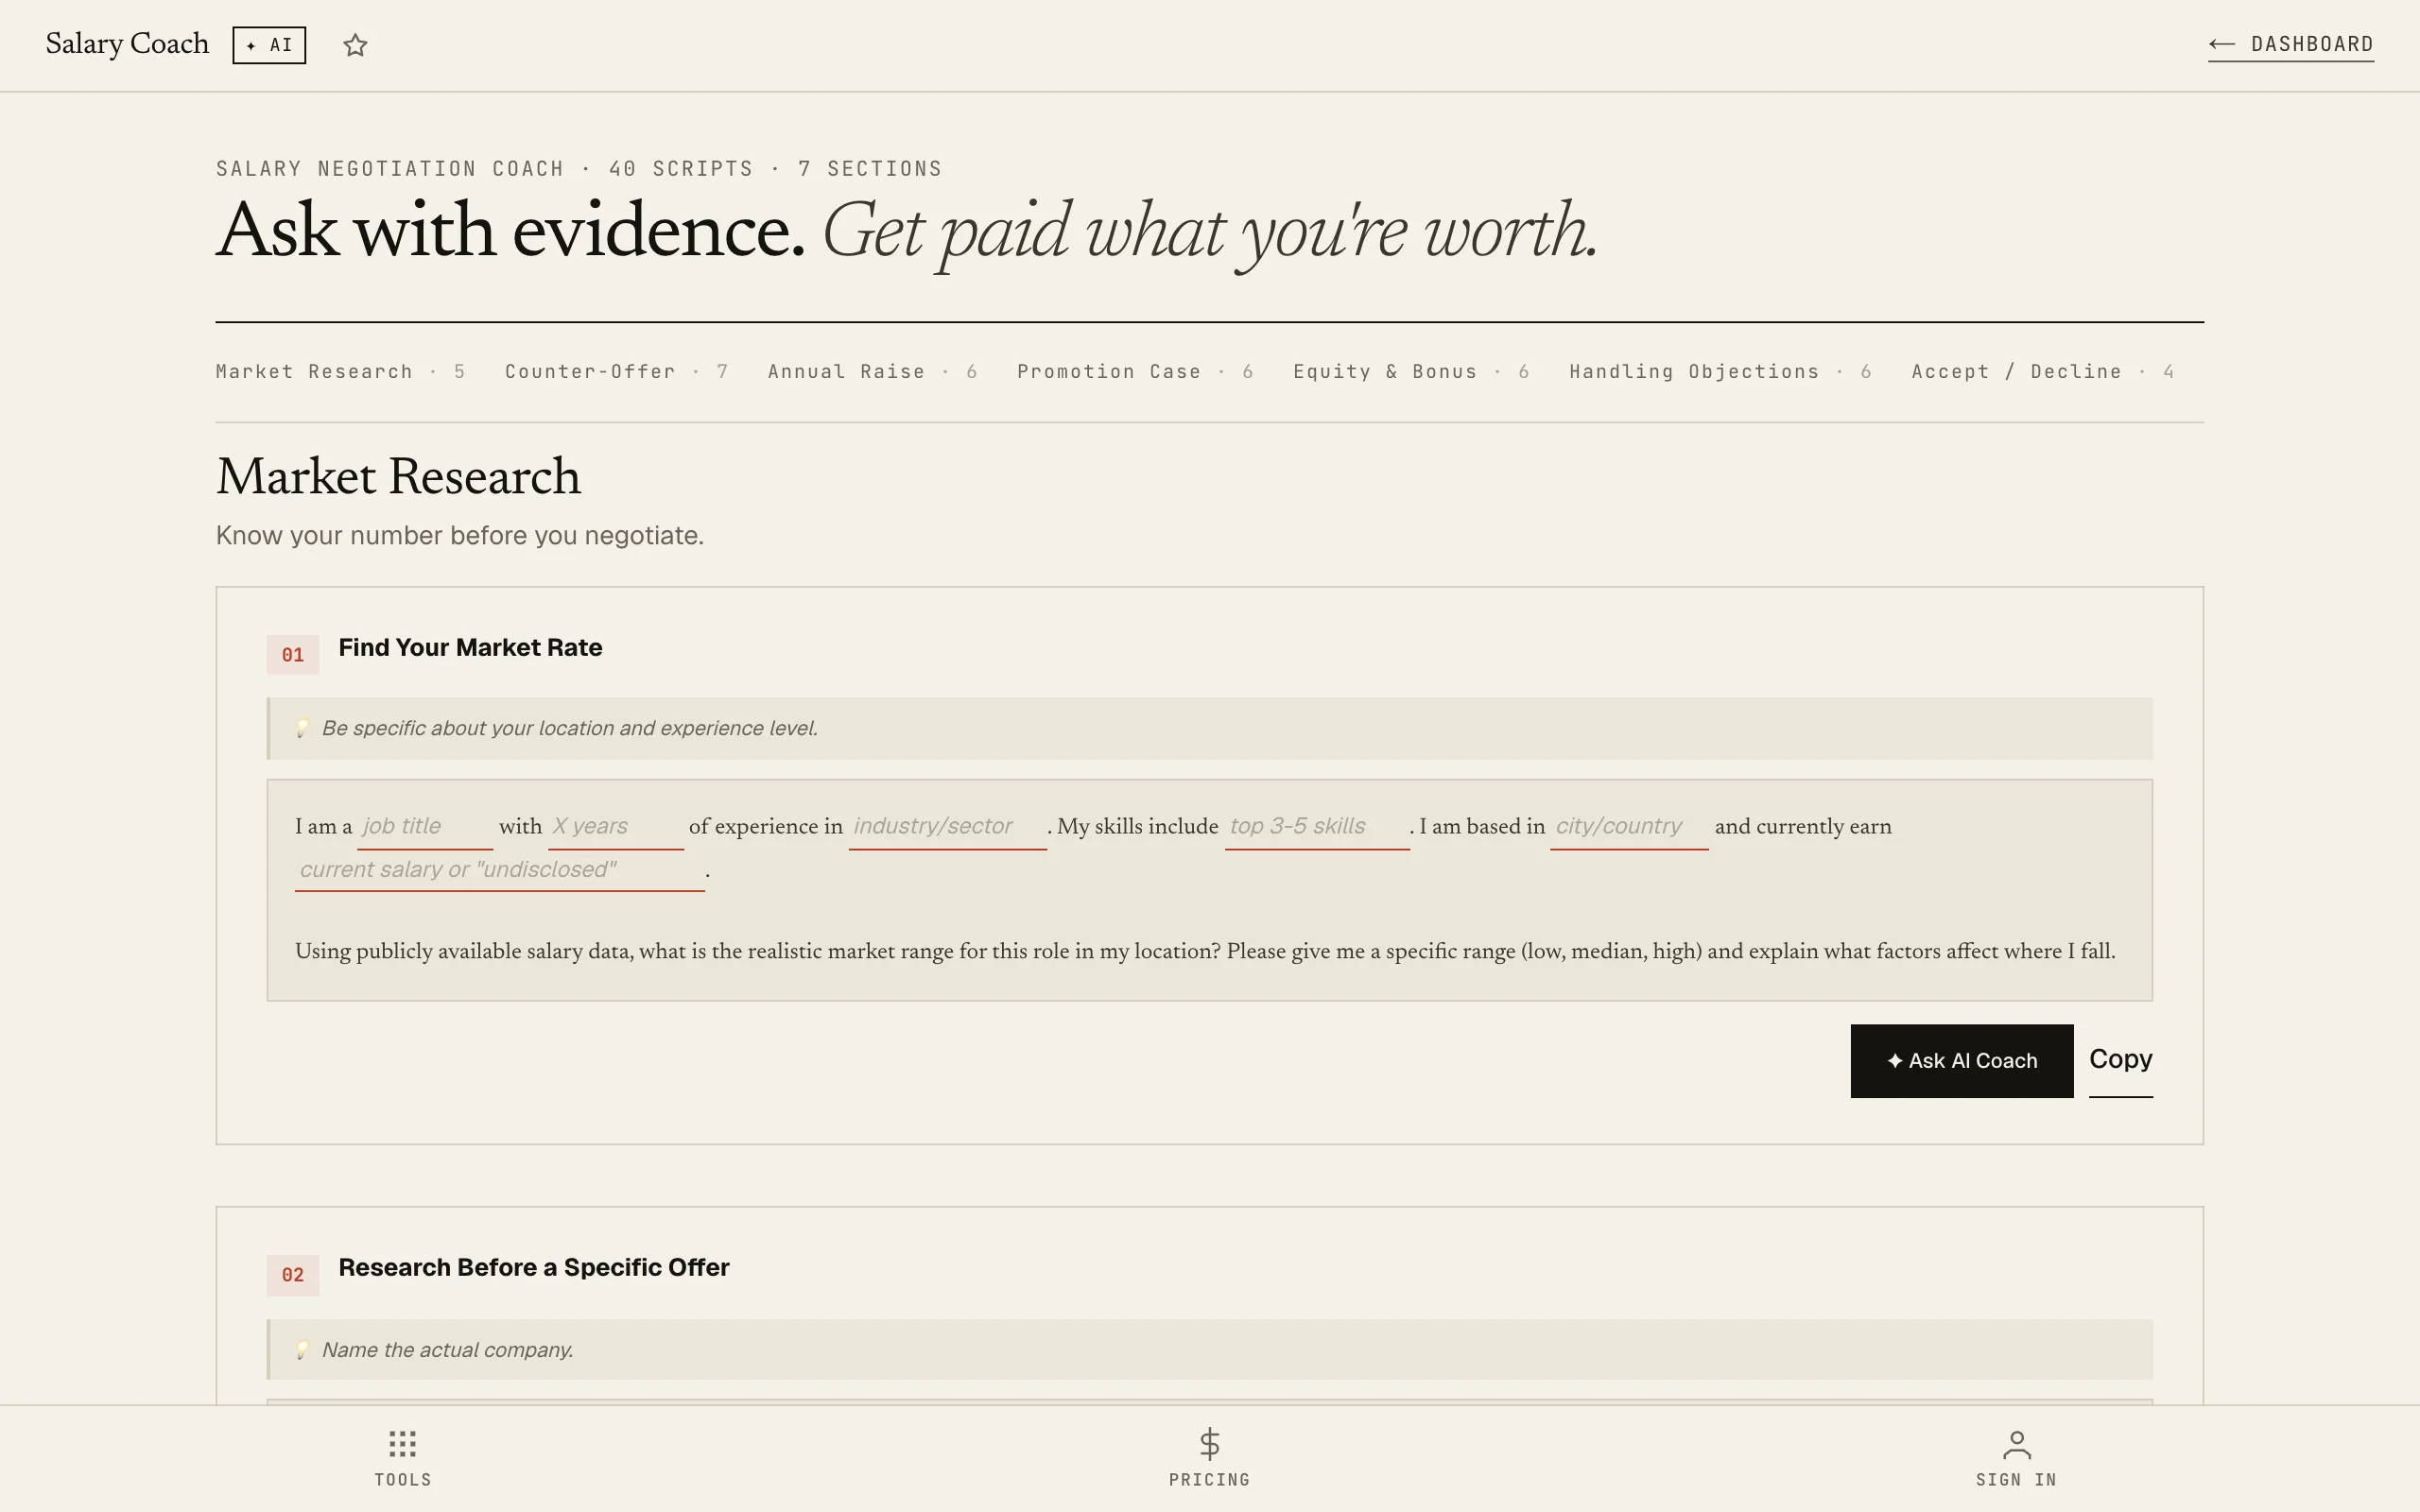This screenshot has height=1512, width=2420.
Task: Click the AI badge next to Salary Coach
Action: (x=269, y=45)
